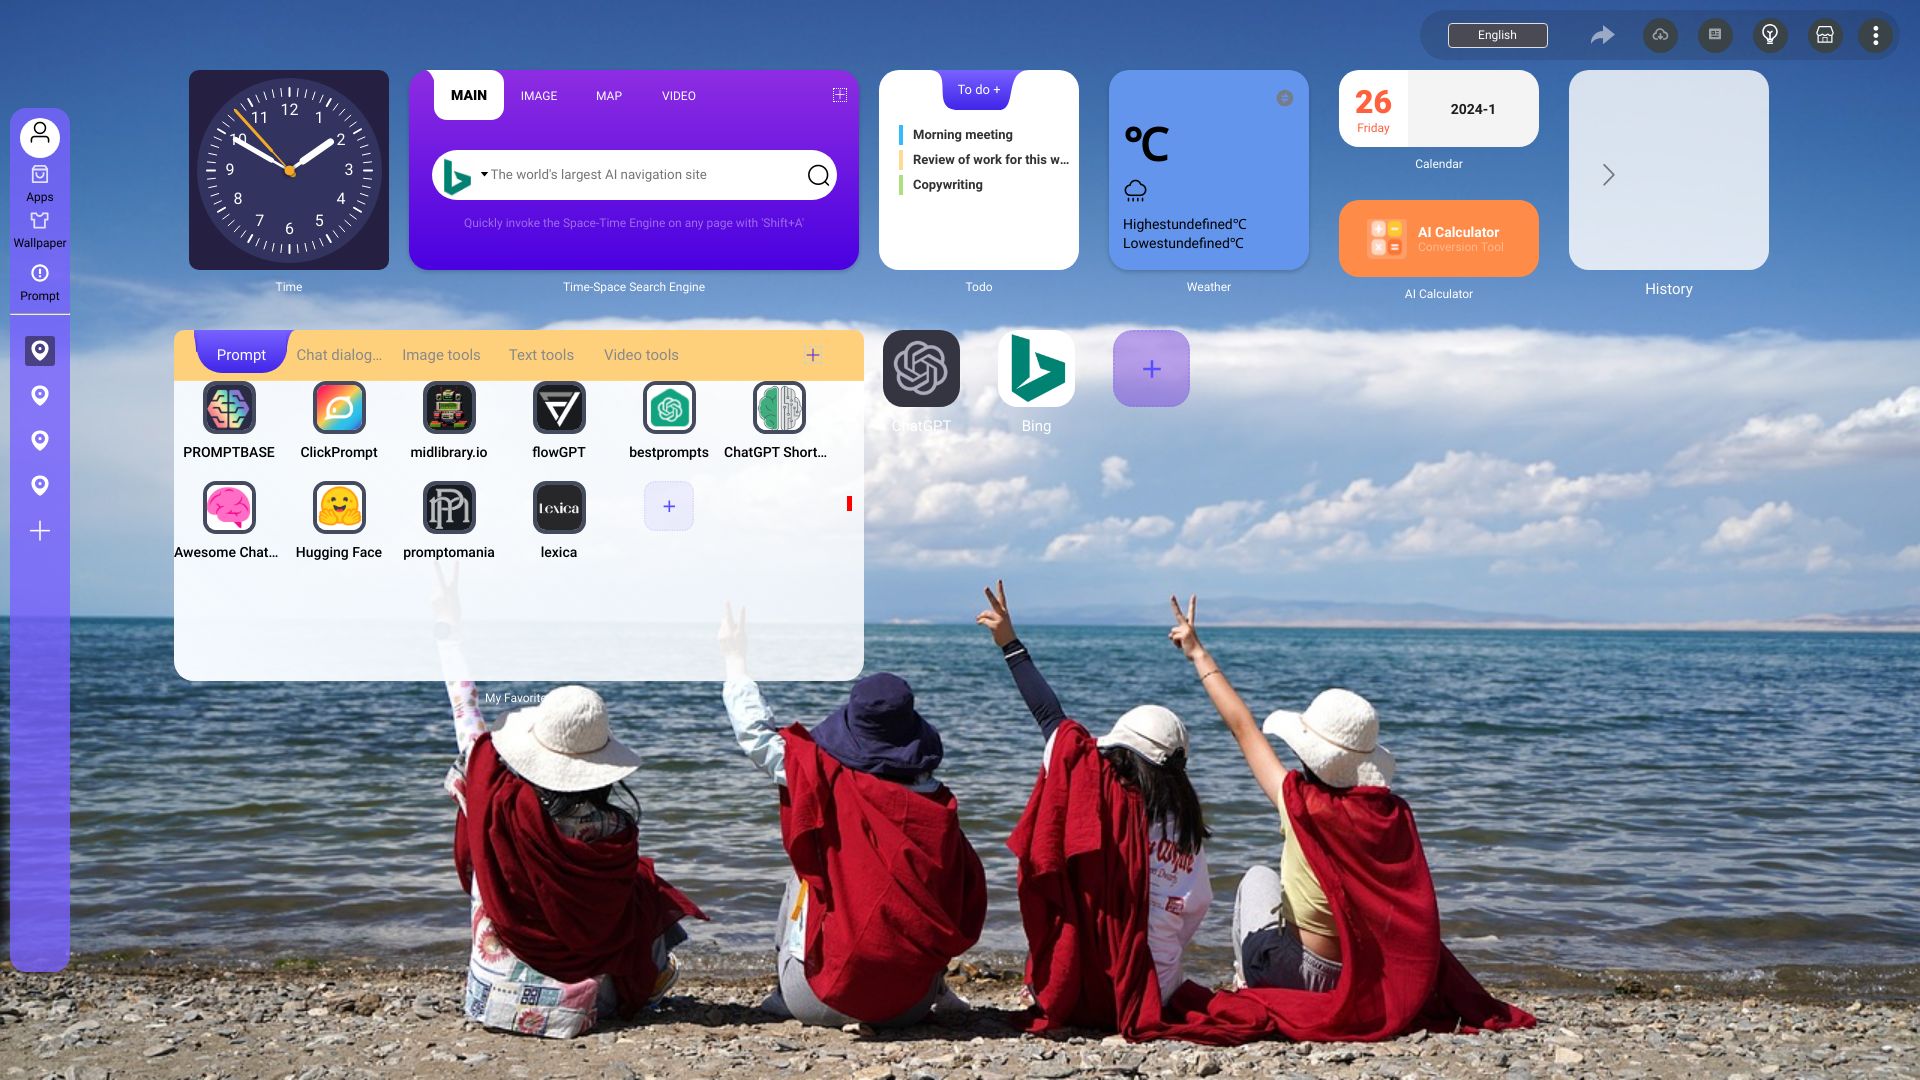Add a new item with the To do + button
This screenshot has width=1920, height=1080.
[x=978, y=89]
